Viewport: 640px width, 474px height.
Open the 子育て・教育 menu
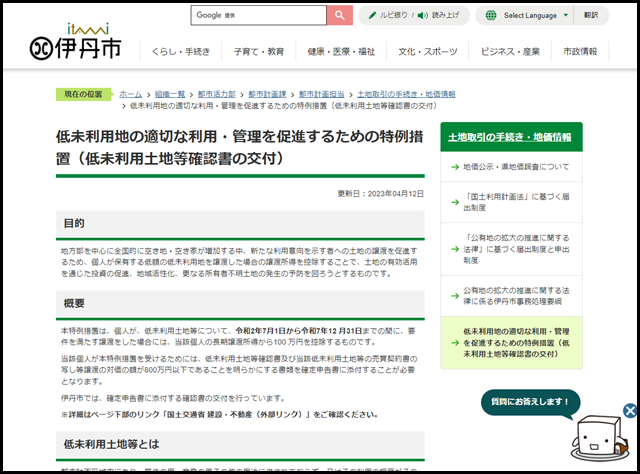tap(259, 51)
